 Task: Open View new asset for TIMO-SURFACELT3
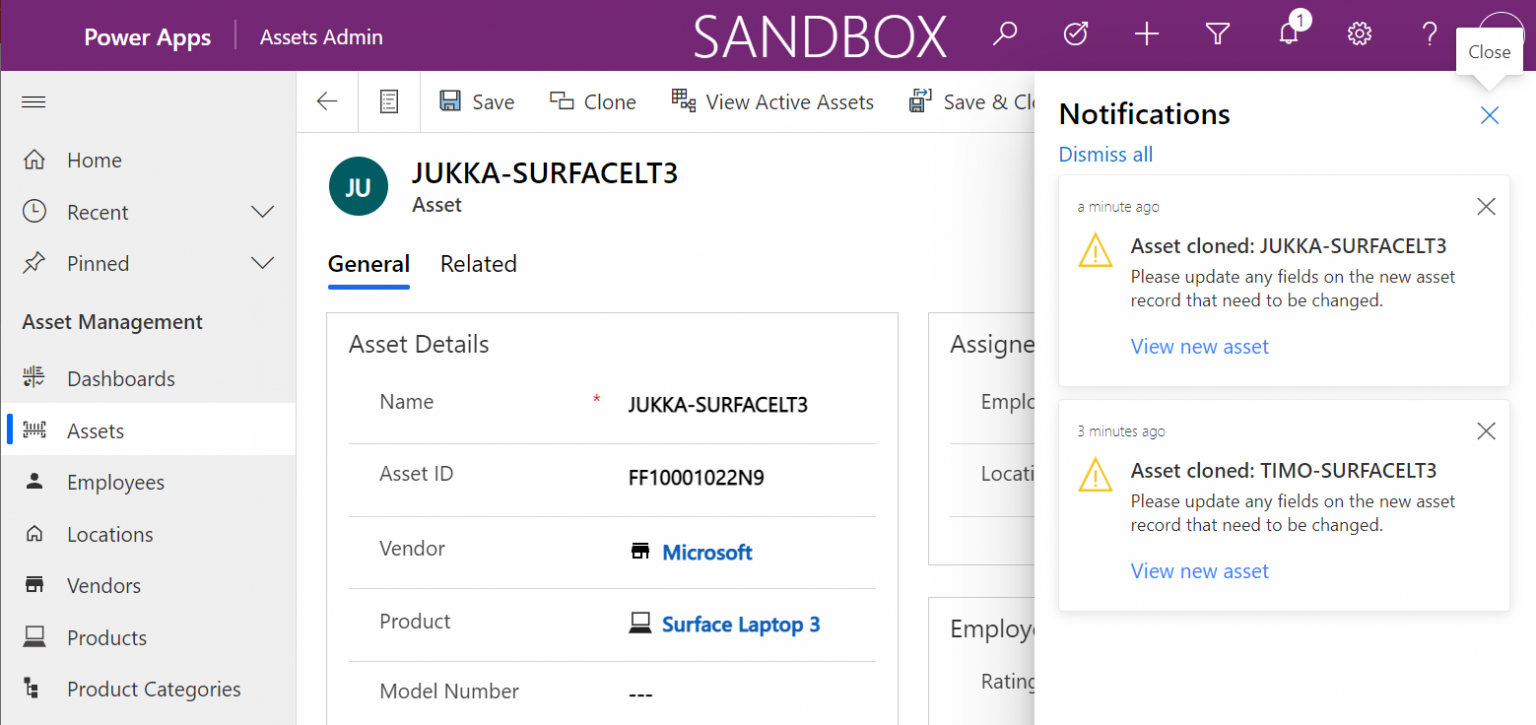[x=1200, y=571]
